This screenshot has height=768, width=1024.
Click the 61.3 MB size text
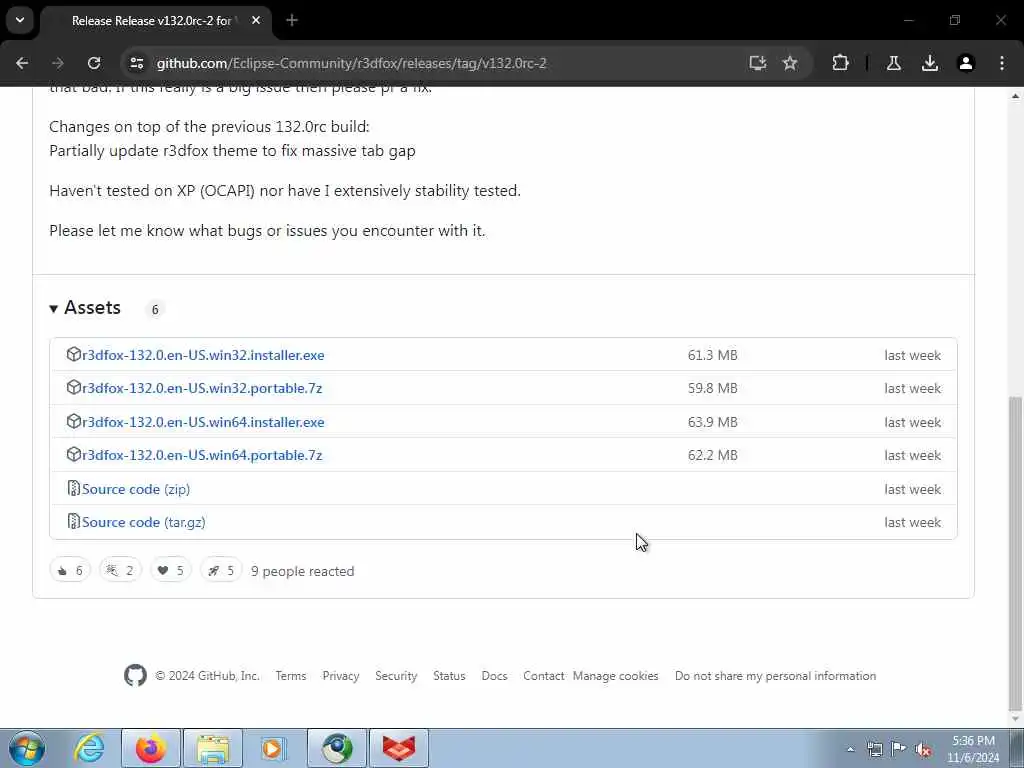pyautogui.click(x=712, y=355)
